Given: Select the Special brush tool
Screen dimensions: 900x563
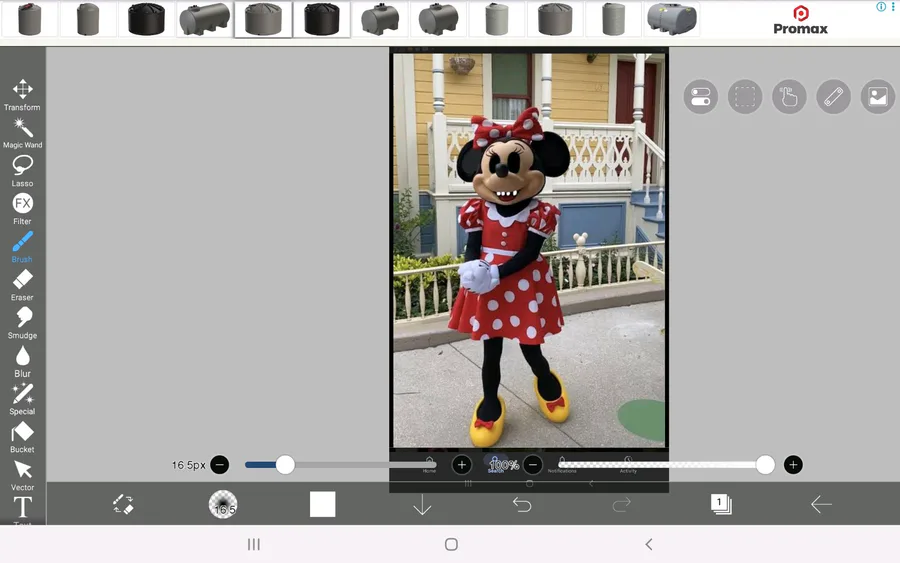Looking at the screenshot, I should point(22,399).
